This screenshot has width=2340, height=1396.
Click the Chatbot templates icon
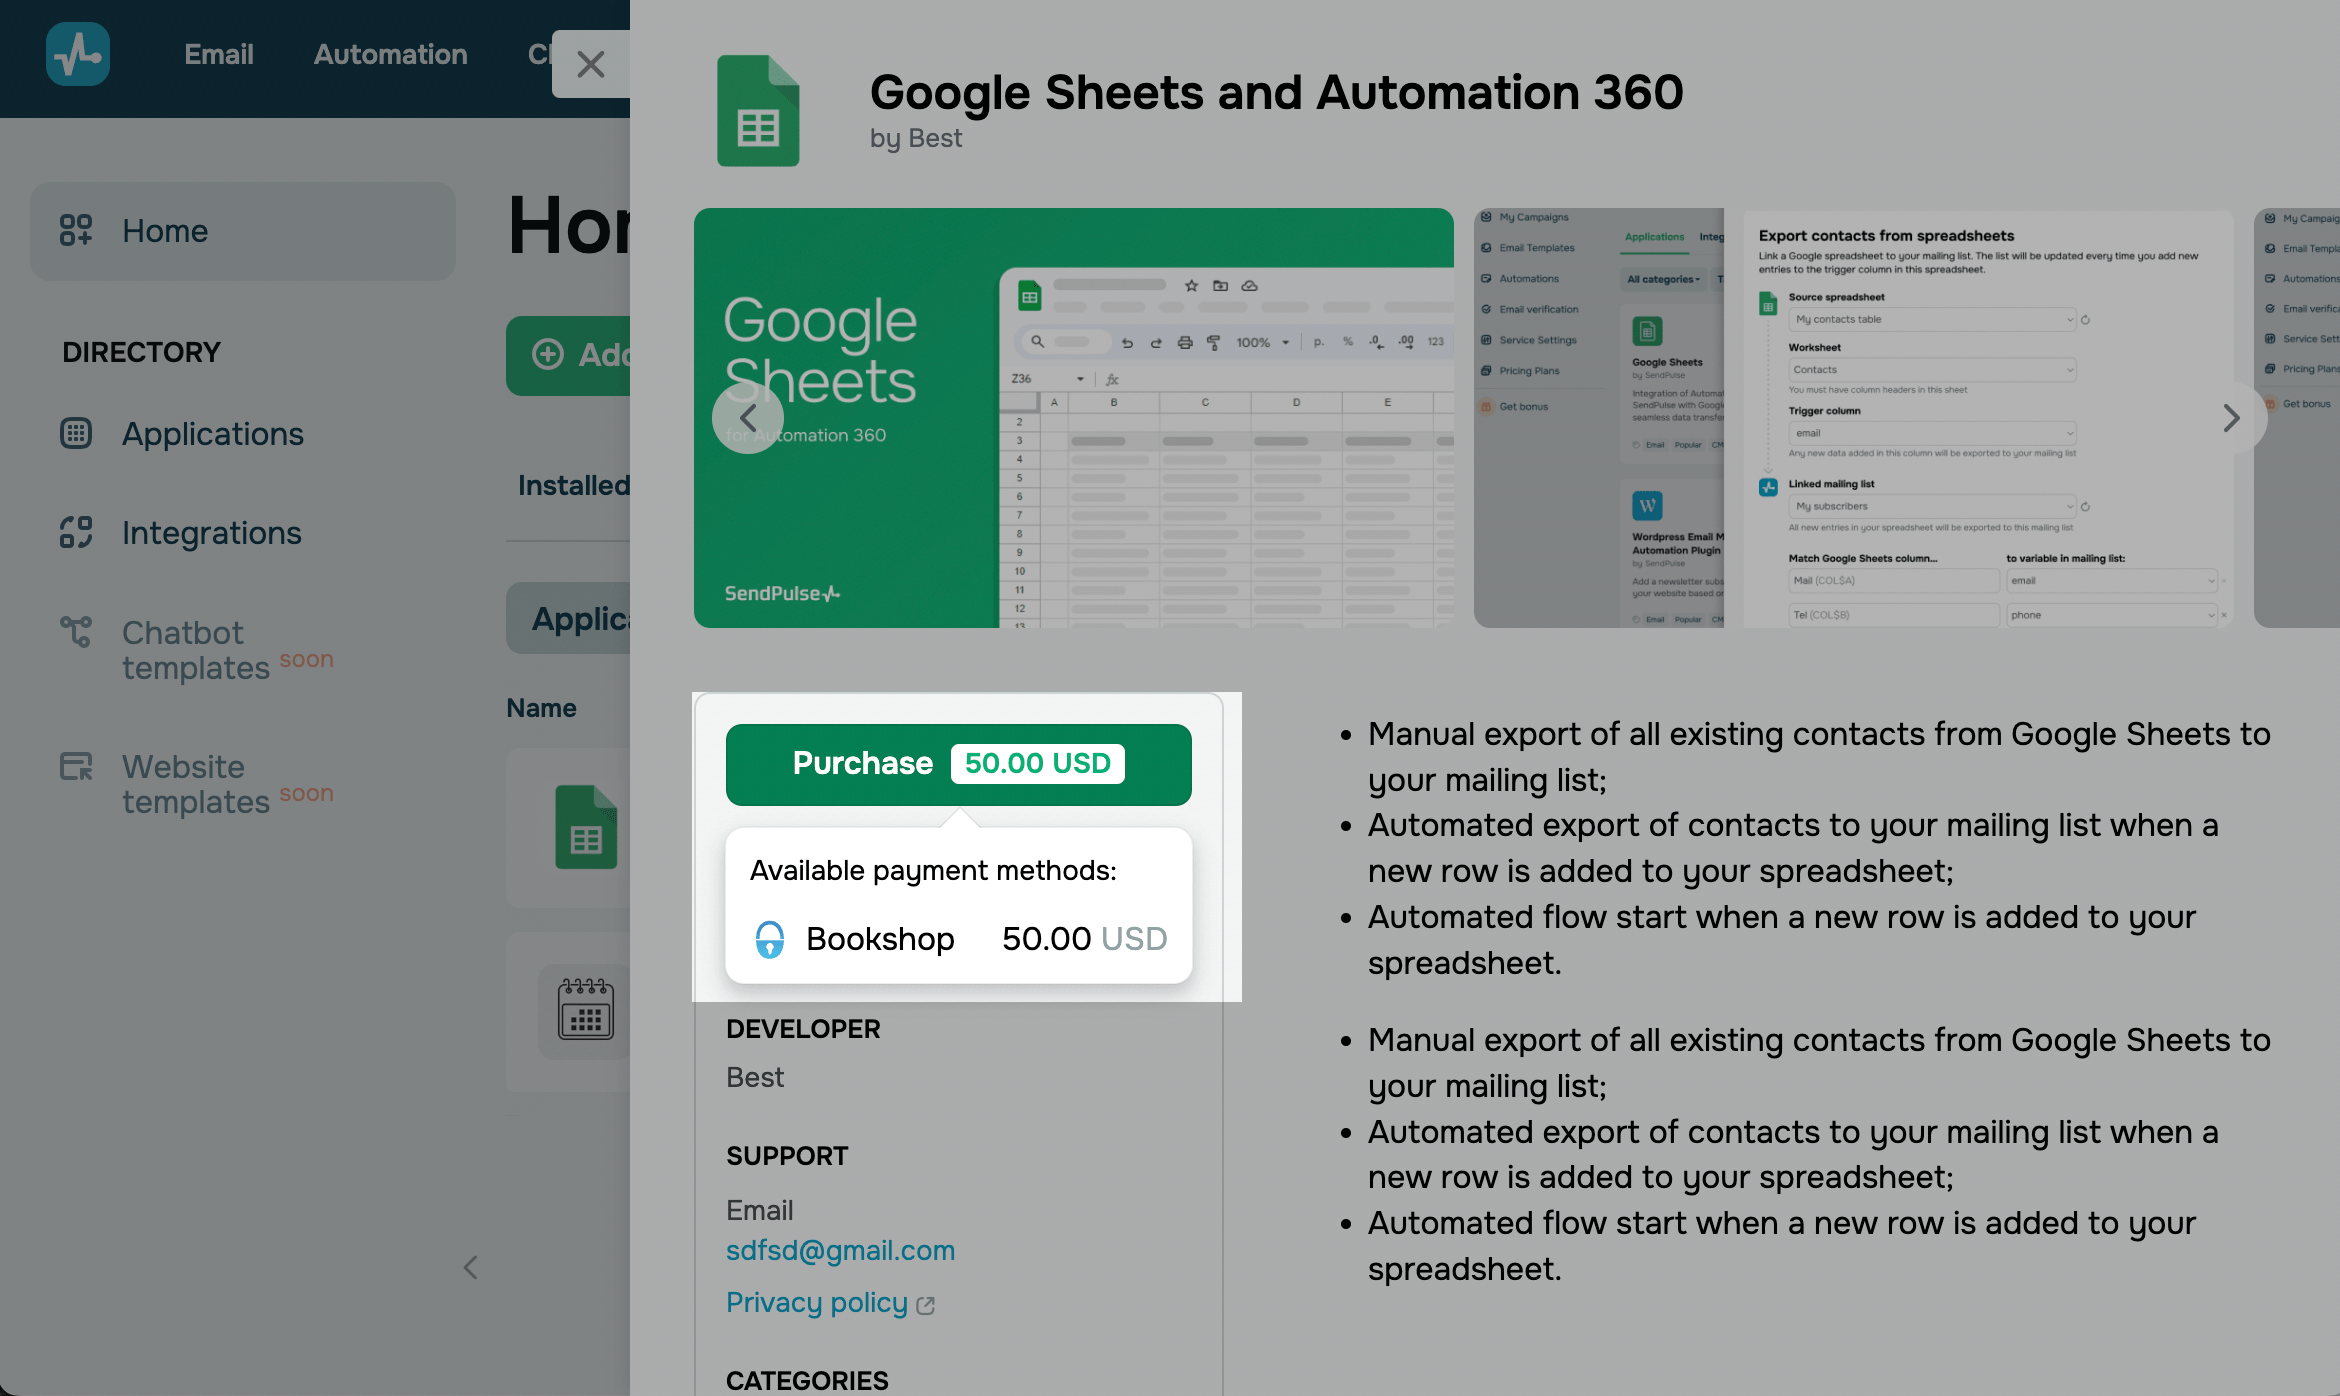point(76,632)
